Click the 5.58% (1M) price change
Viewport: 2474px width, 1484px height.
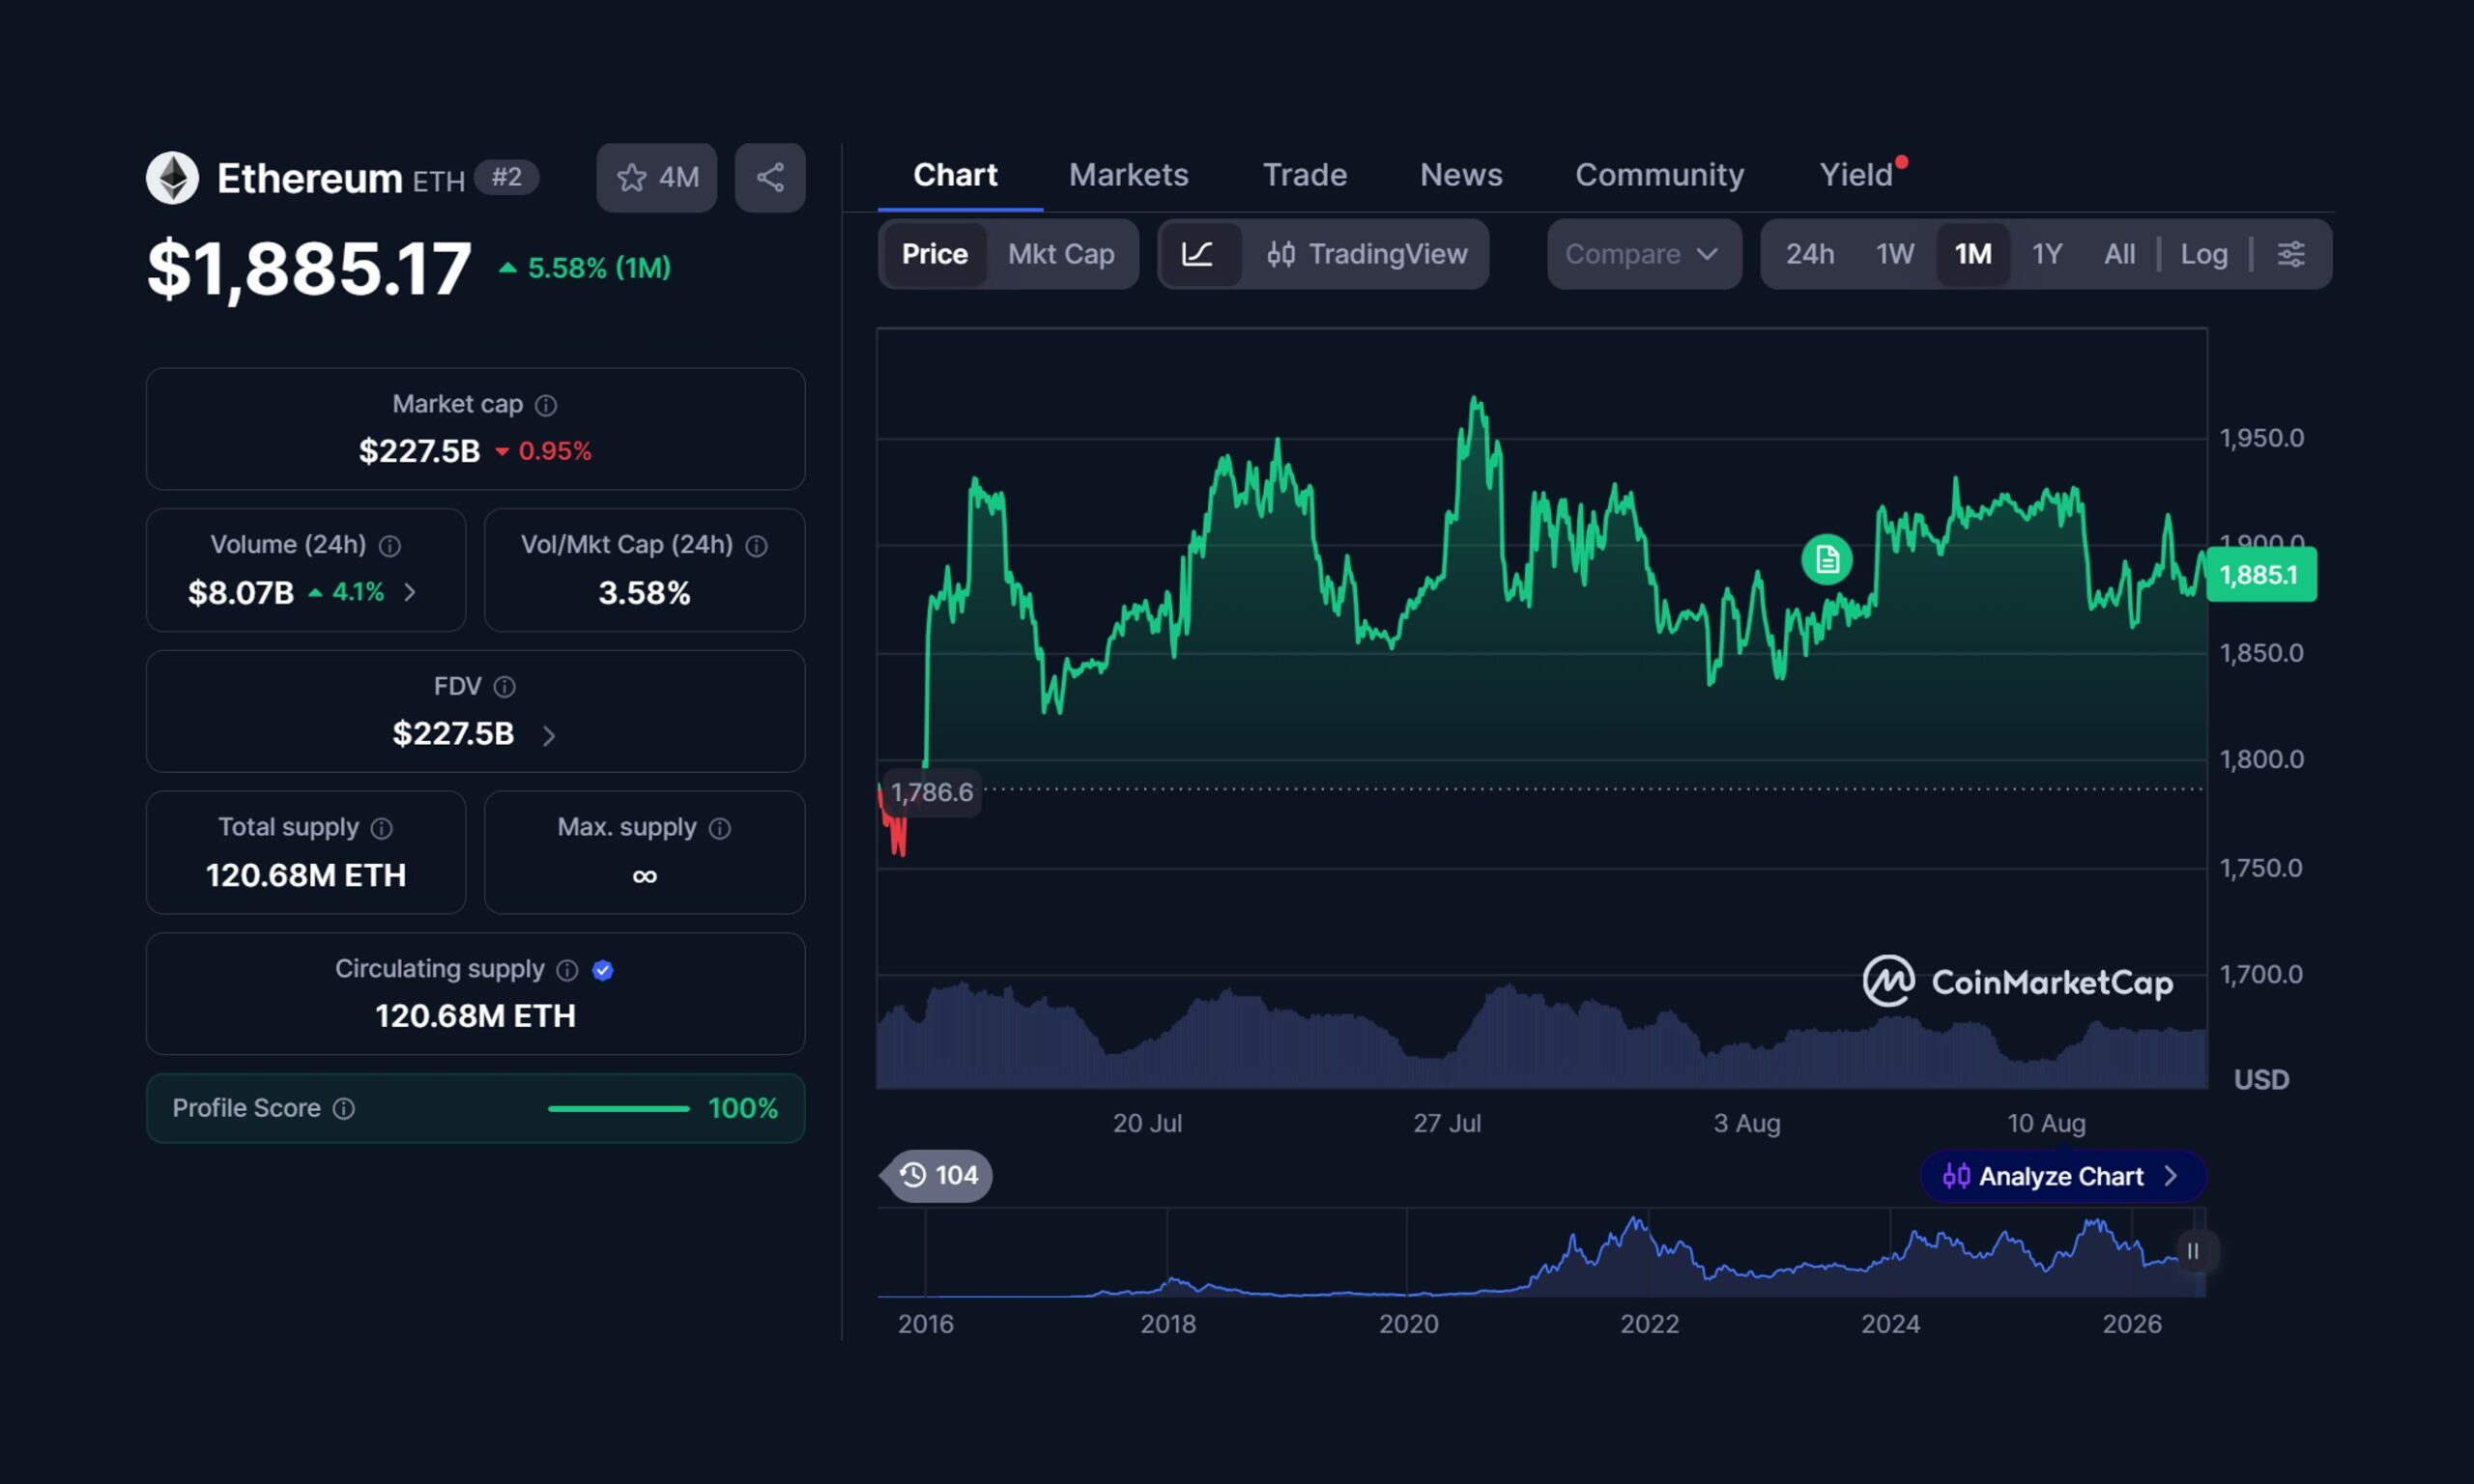(585, 268)
